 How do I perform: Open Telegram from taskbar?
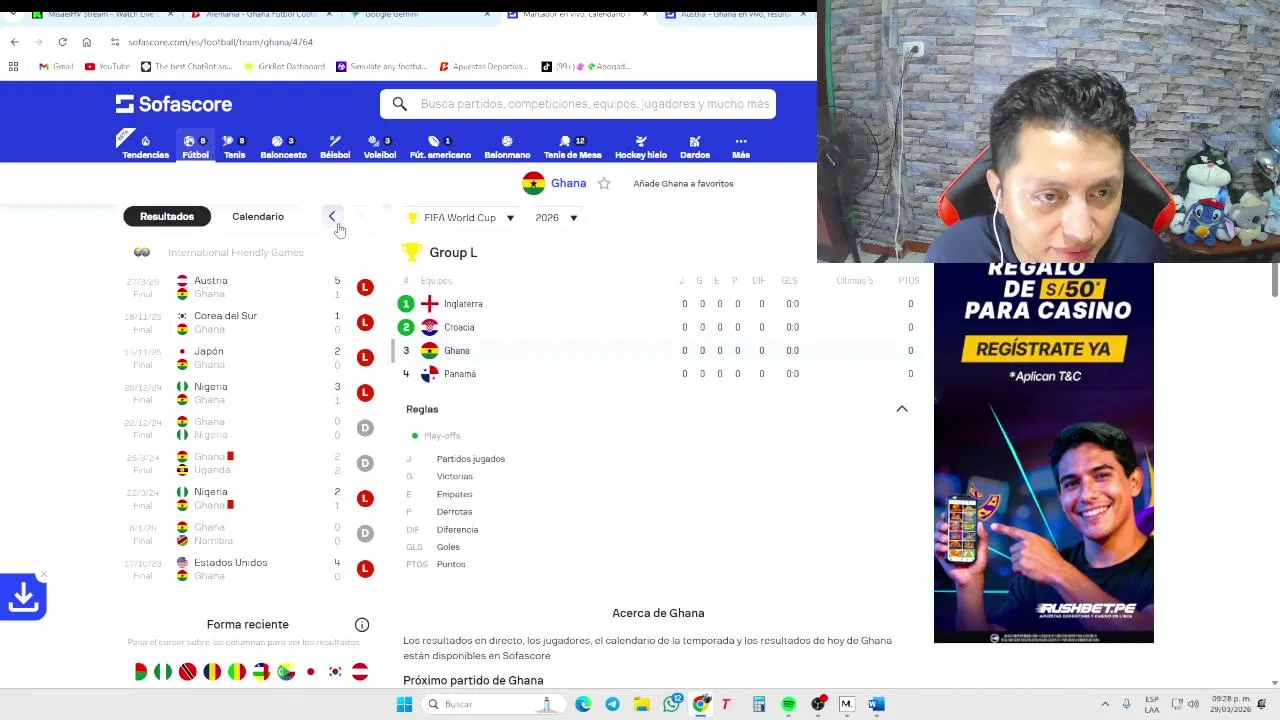click(612, 704)
